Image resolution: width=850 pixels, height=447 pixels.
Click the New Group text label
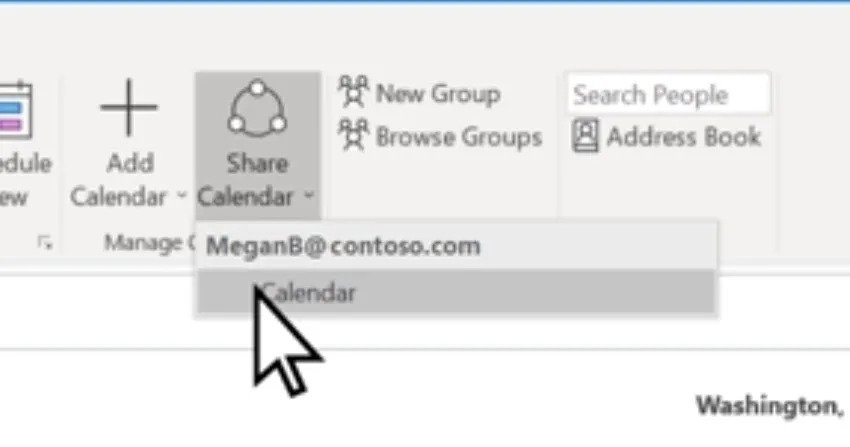[438, 94]
